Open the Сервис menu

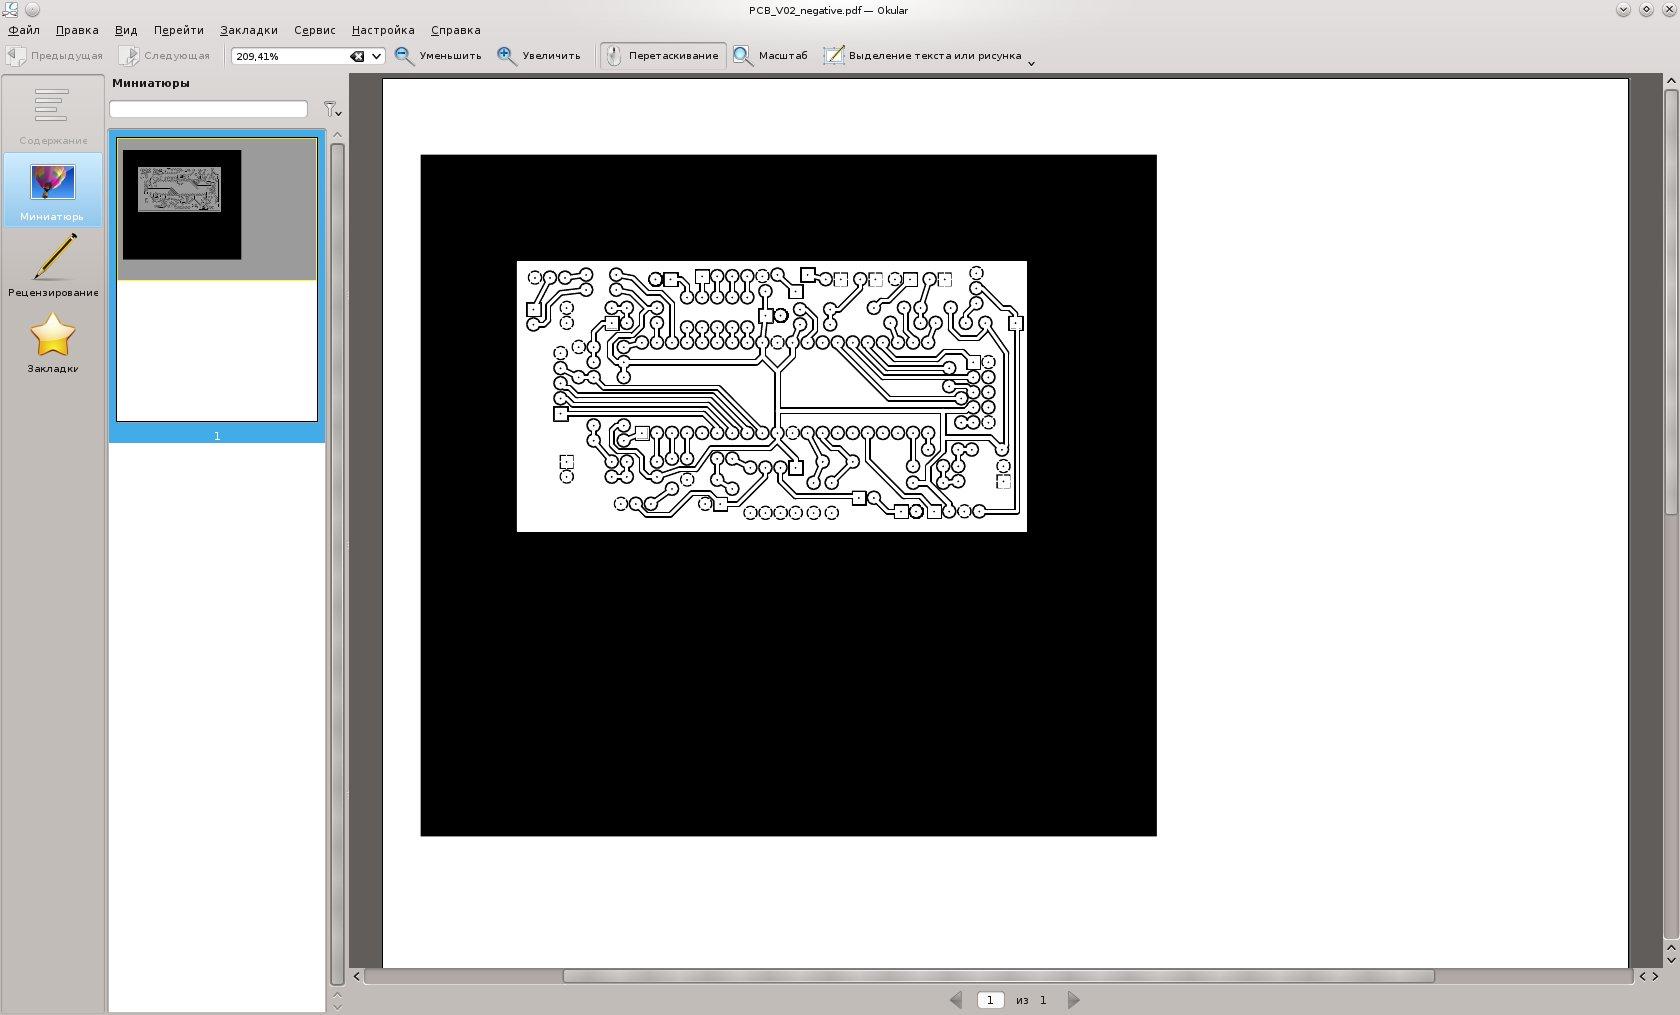click(315, 30)
